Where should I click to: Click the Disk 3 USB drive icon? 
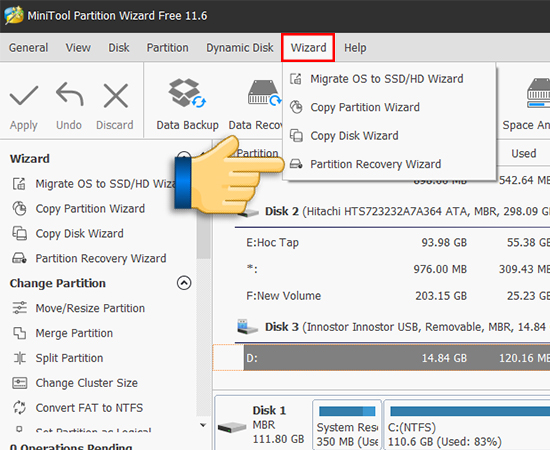point(247,327)
